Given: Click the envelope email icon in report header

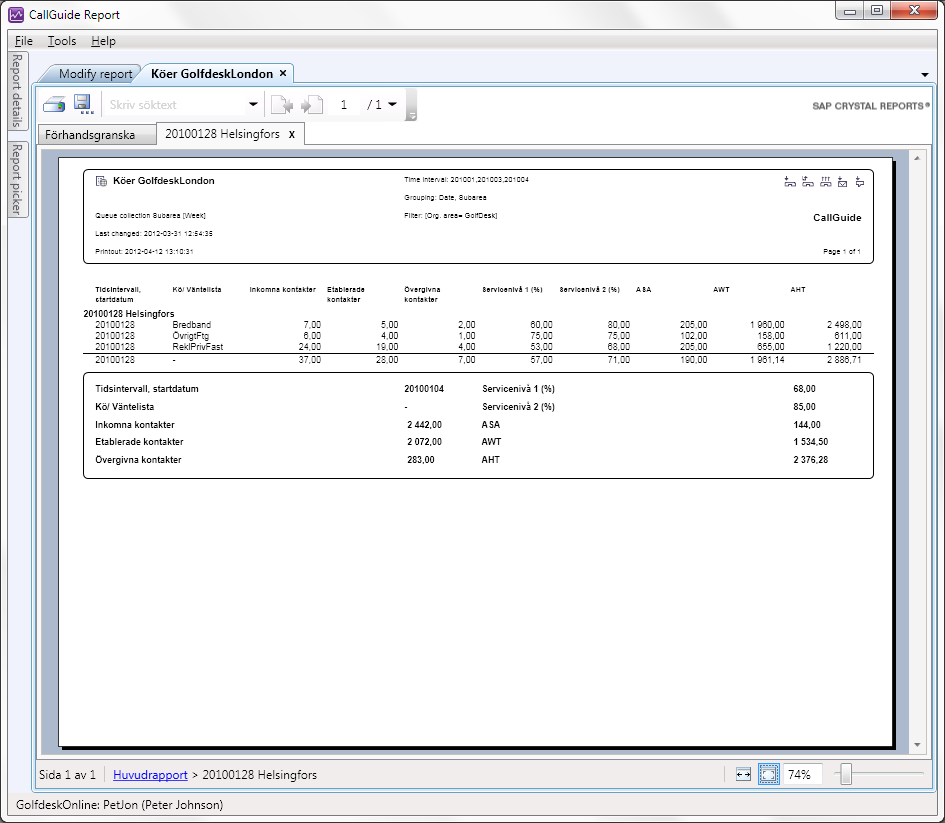Looking at the screenshot, I should pyautogui.click(x=842, y=182).
